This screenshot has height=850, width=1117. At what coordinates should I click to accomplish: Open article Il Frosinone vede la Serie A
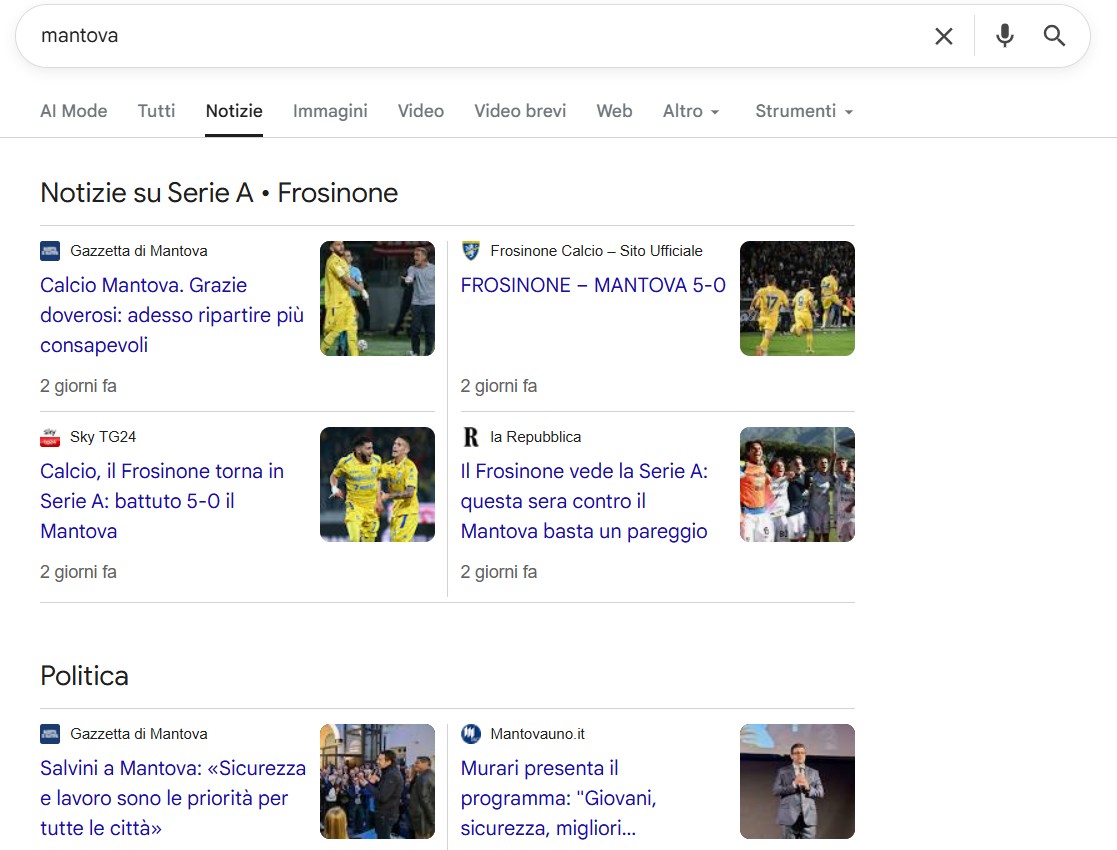pyautogui.click(x=584, y=501)
